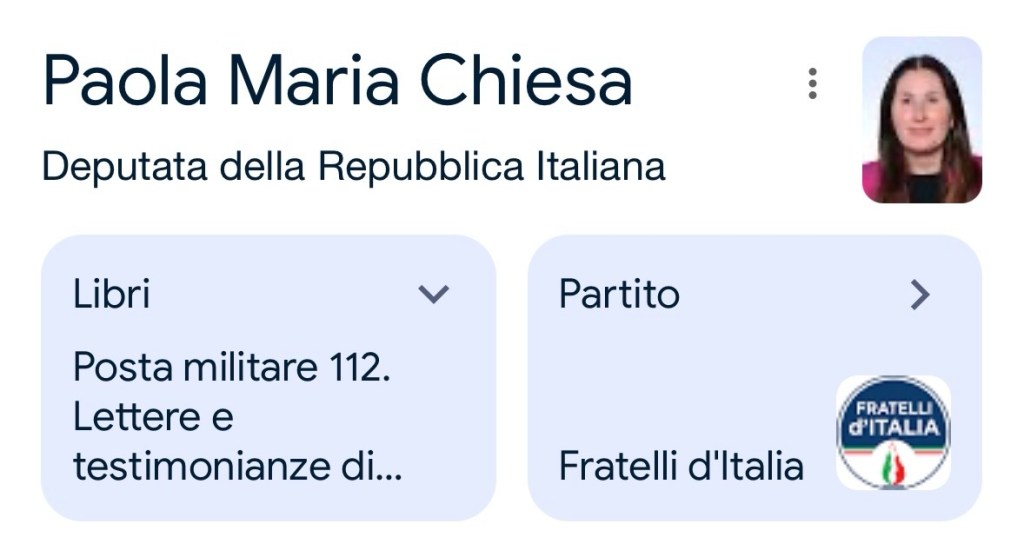The width and height of the screenshot is (1024, 544).
Task: Tap the truncated "testimonianze di..." book line
Action: point(237,466)
